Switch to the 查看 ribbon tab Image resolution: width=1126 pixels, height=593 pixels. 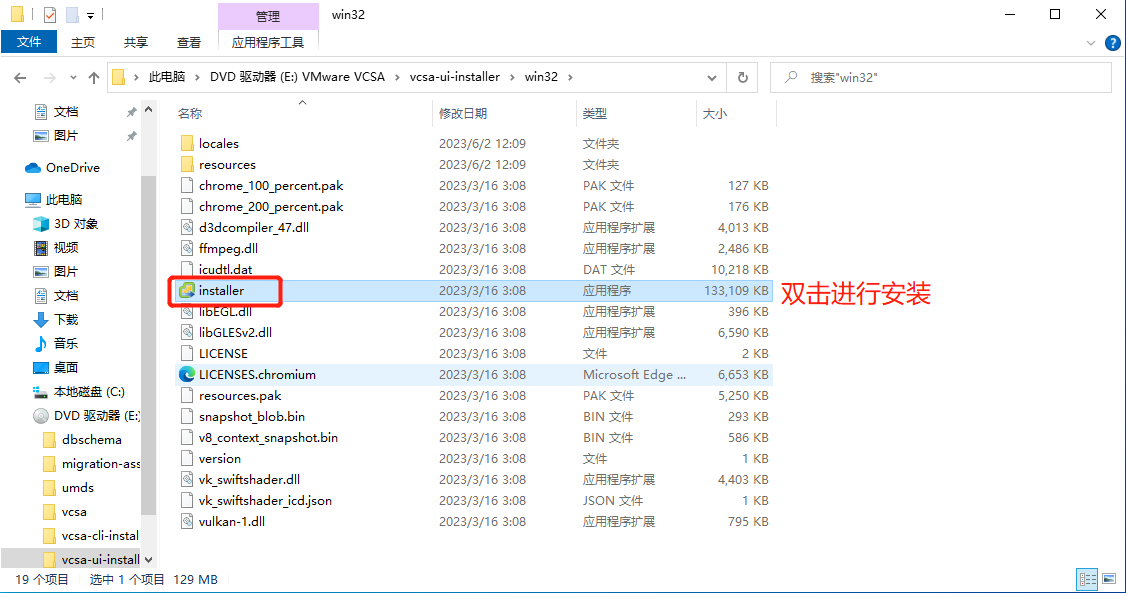pyautogui.click(x=189, y=42)
